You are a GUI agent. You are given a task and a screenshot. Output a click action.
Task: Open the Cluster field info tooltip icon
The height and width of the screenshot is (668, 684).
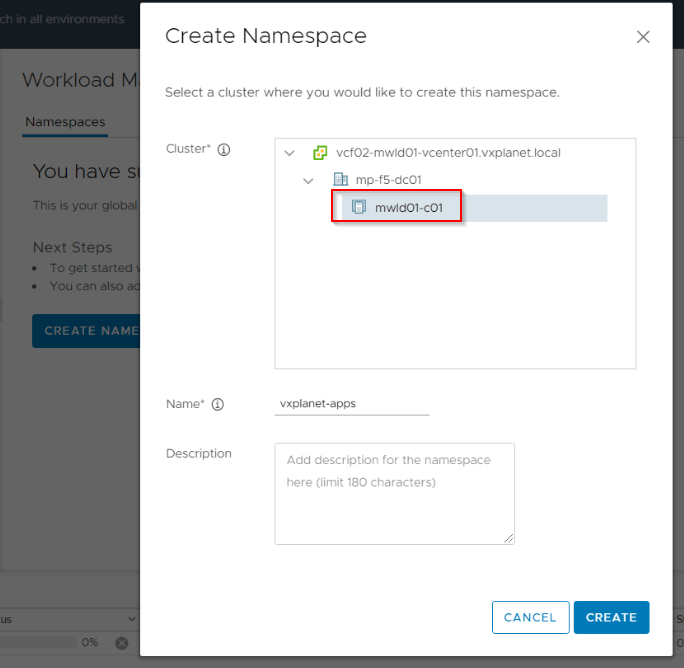[224, 150]
